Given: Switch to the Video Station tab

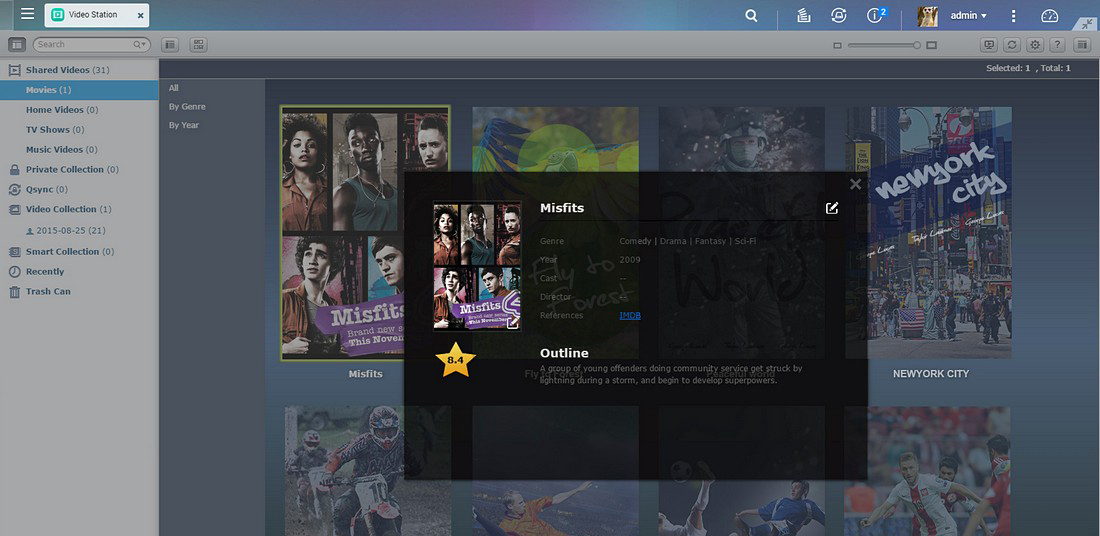Looking at the screenshot, I should (97, 15).
